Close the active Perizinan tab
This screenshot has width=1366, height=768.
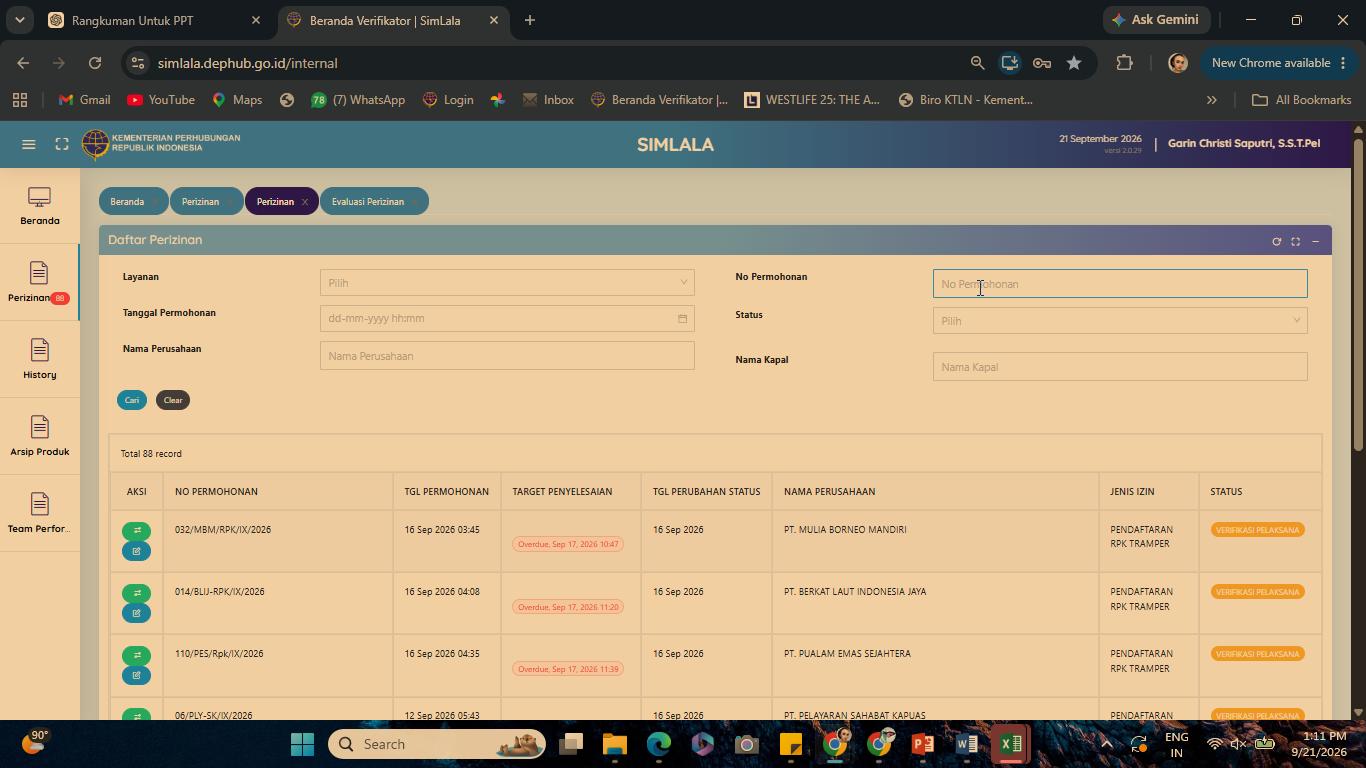[305, 202]
